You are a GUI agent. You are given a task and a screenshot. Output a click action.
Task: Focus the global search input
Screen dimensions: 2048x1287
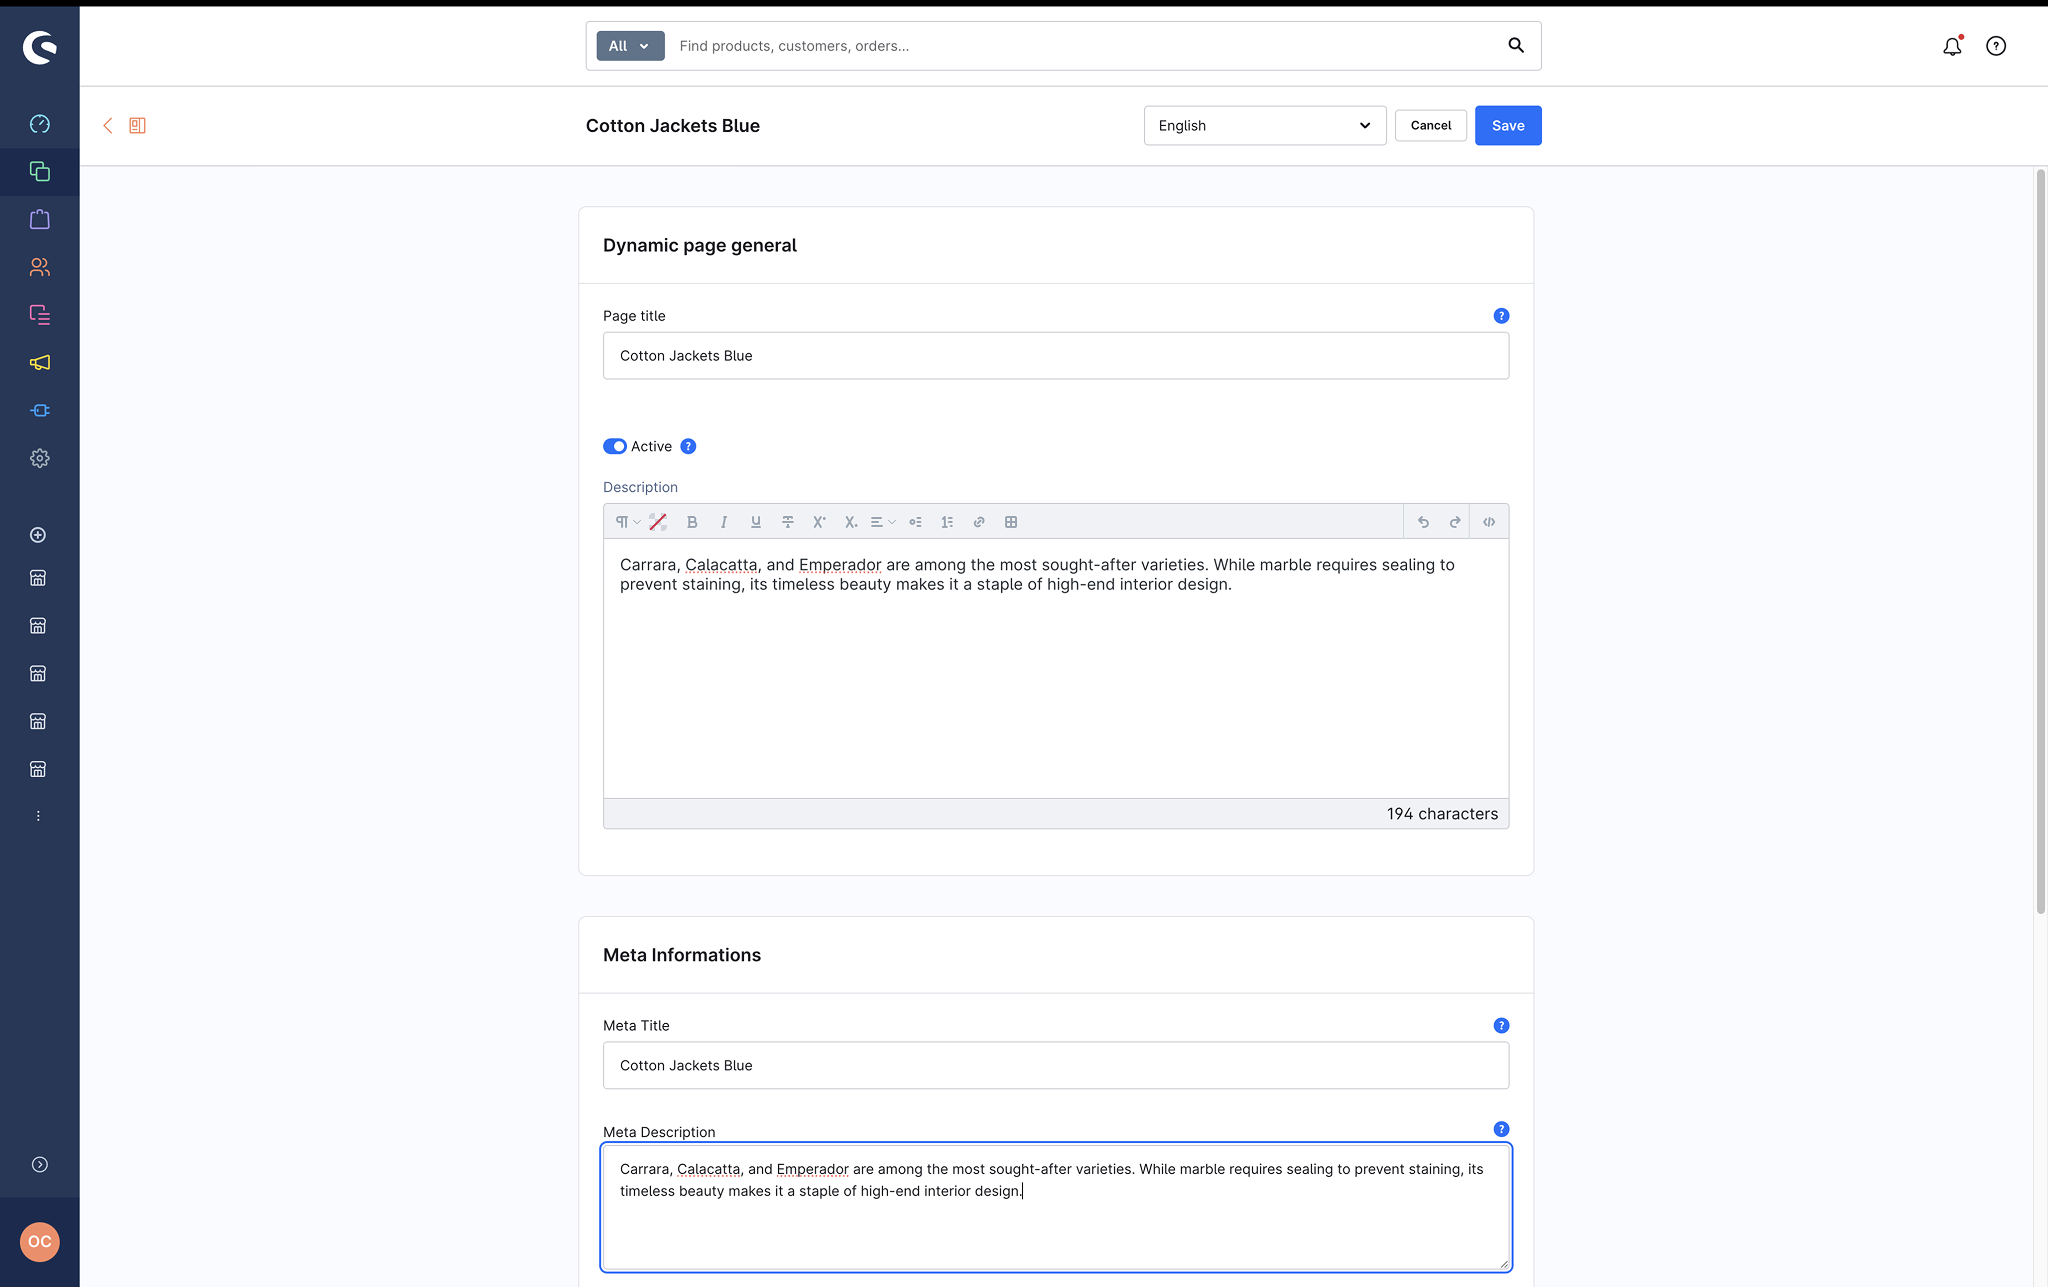click(x=1085, y=45)
